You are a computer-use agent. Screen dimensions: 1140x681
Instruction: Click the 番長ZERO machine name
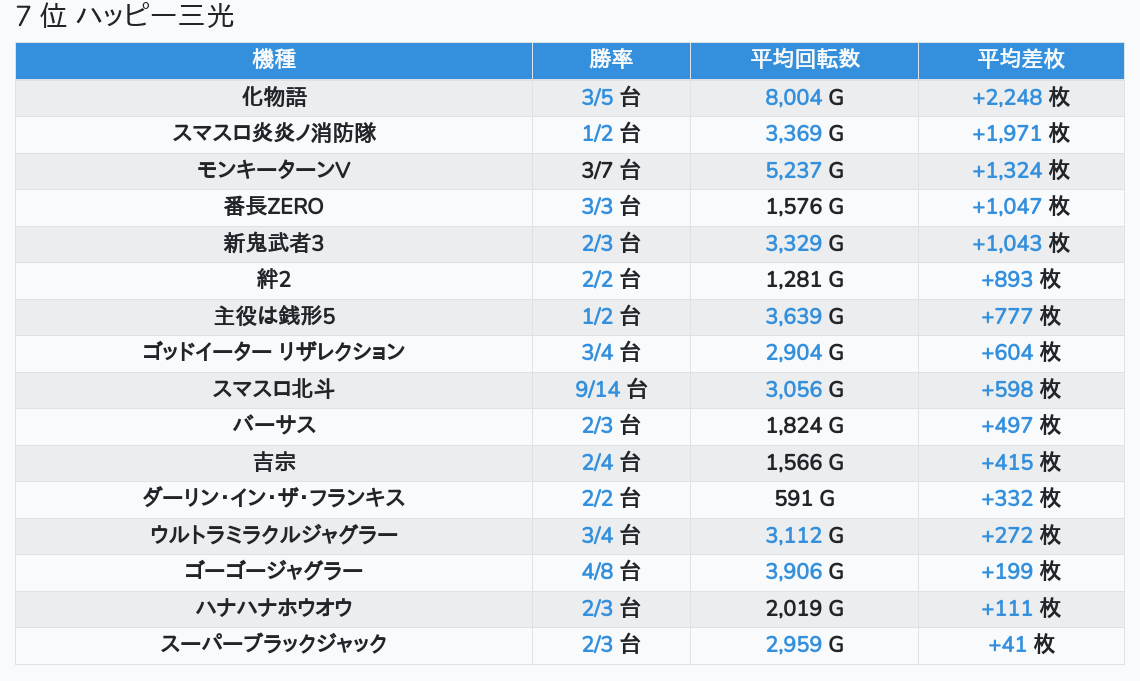pos(274,206)
